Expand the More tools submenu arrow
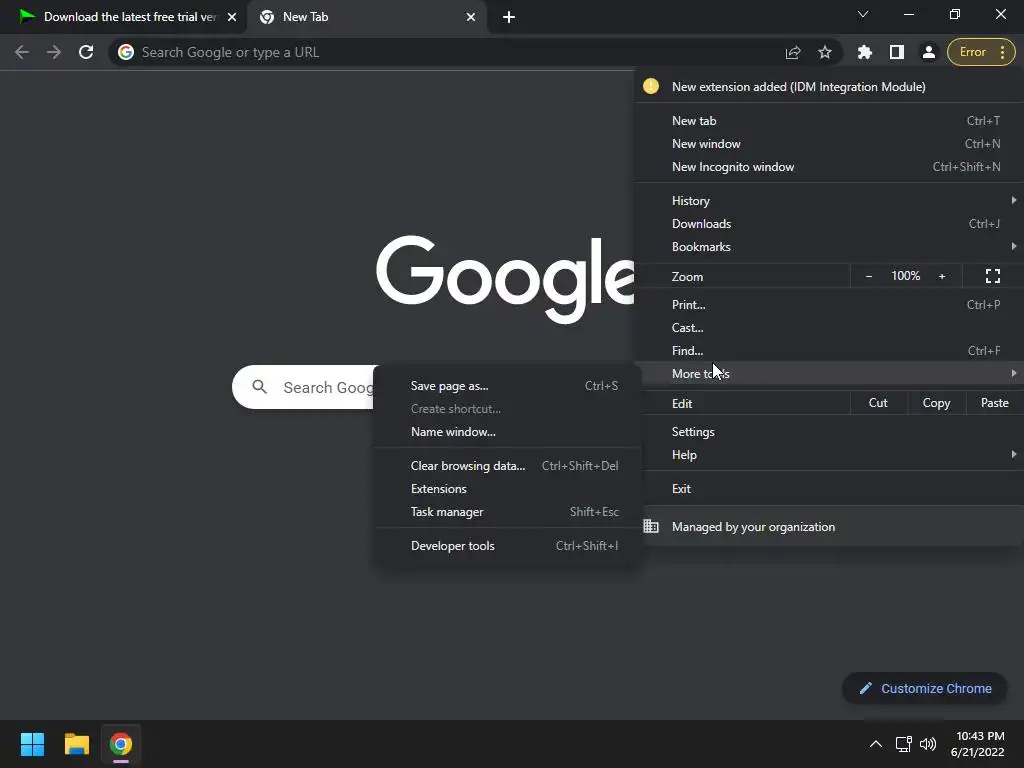 pyautogui.click(x=1014, y=373)
